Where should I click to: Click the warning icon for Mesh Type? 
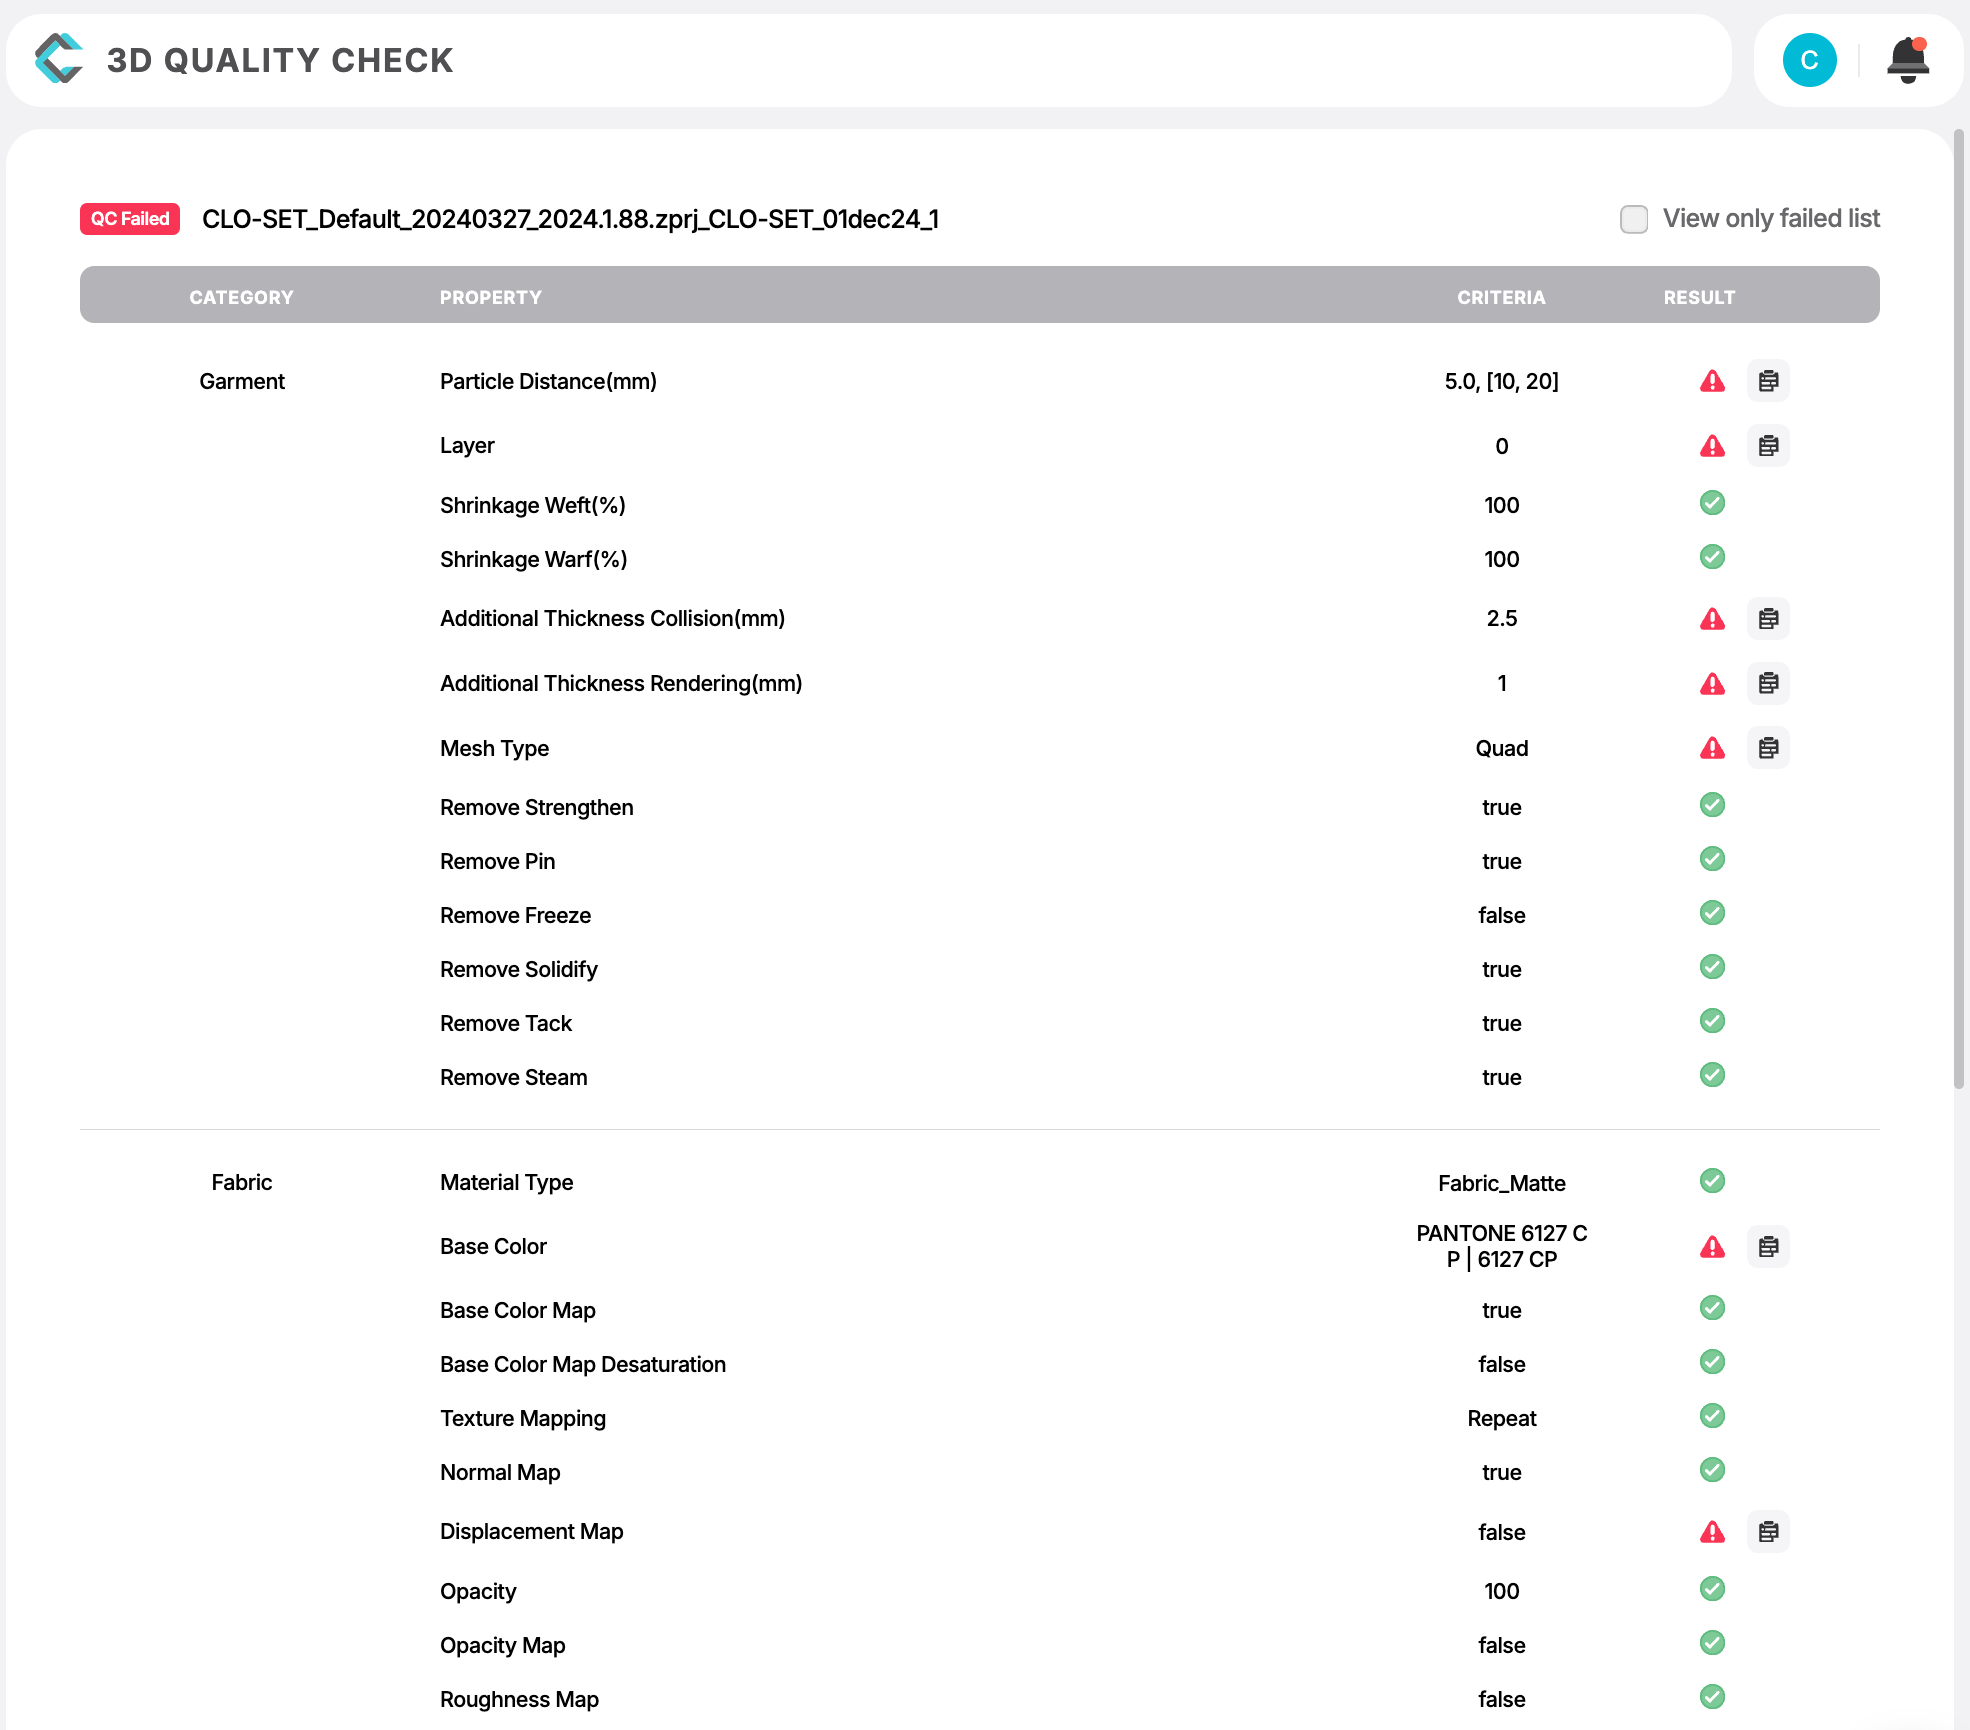tap(1712, 748)
